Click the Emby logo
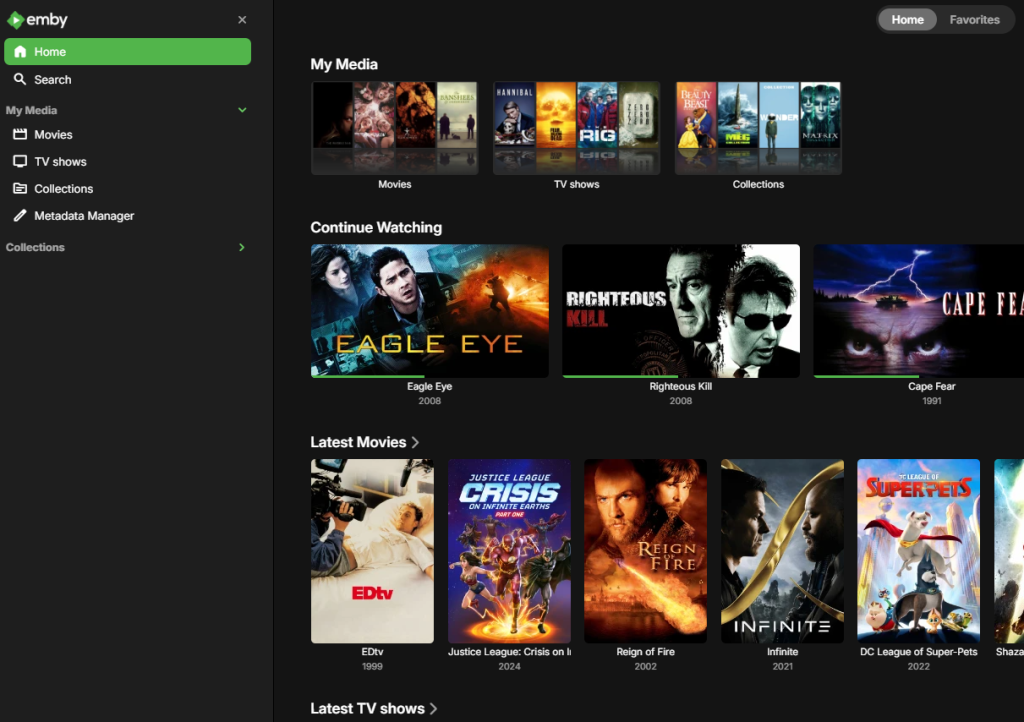Image resolution: width=1024 pixels, height=722 pixels. click(x=37, y=20)
